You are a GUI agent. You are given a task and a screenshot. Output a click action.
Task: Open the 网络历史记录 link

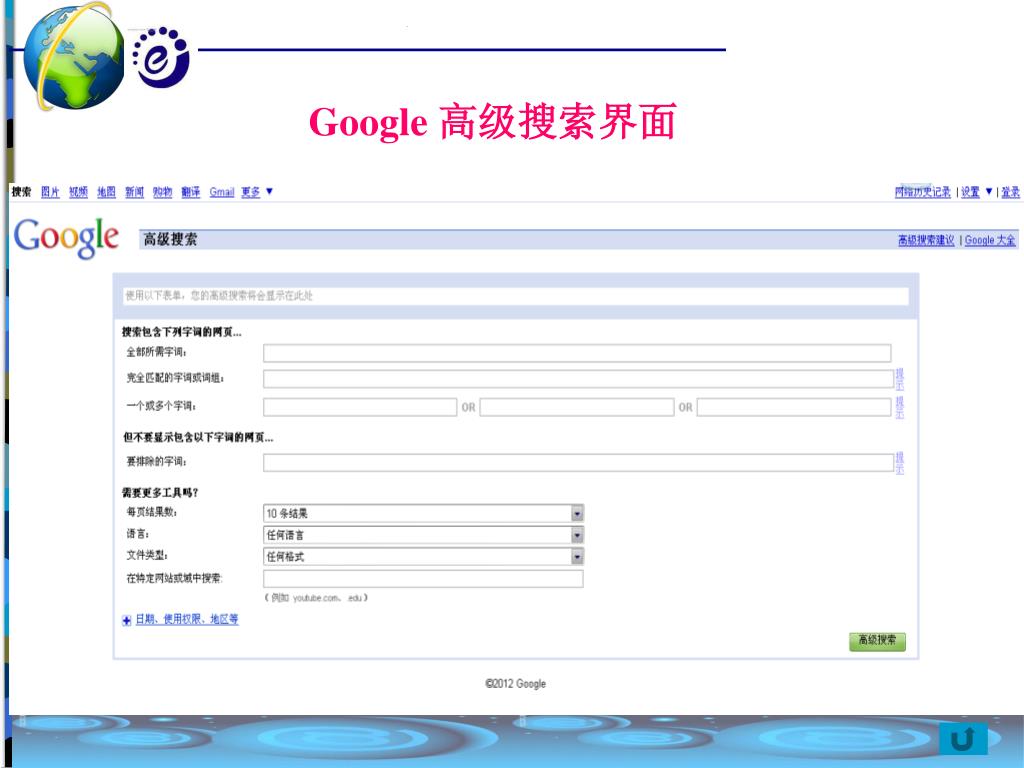922,191
